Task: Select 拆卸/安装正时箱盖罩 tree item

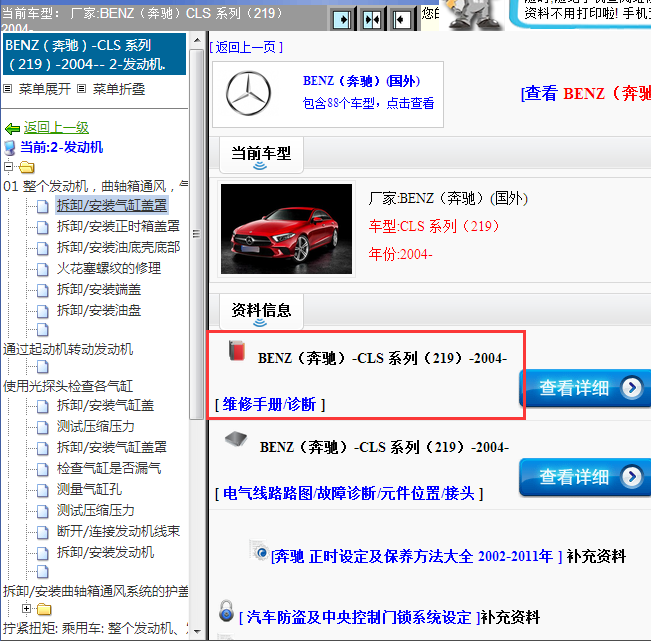Action: (x=118, y=226)
